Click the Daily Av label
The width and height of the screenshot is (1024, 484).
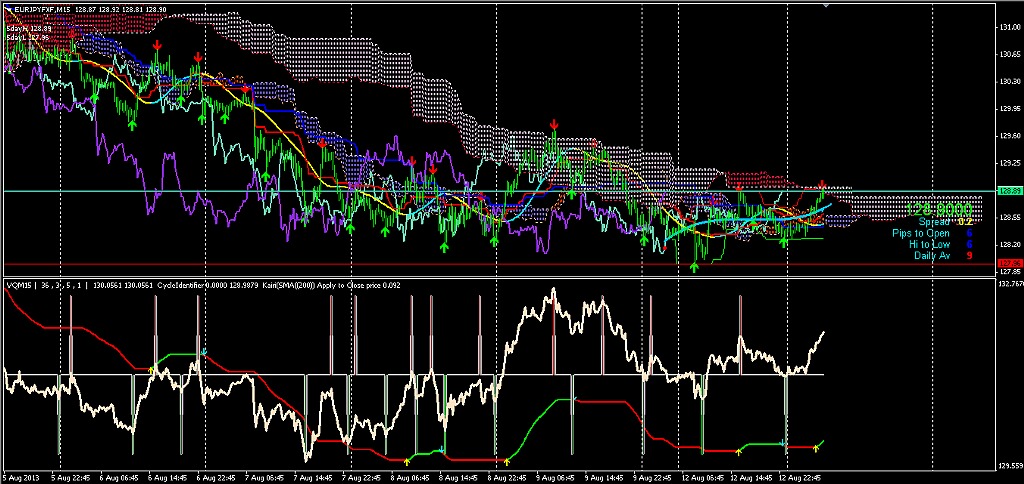point(930,255)
